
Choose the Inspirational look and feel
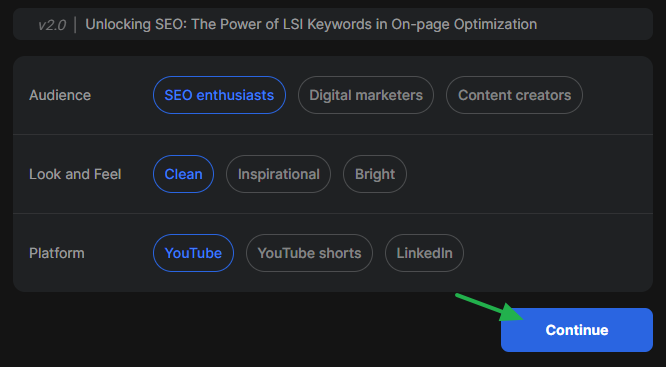coord(278,174)
